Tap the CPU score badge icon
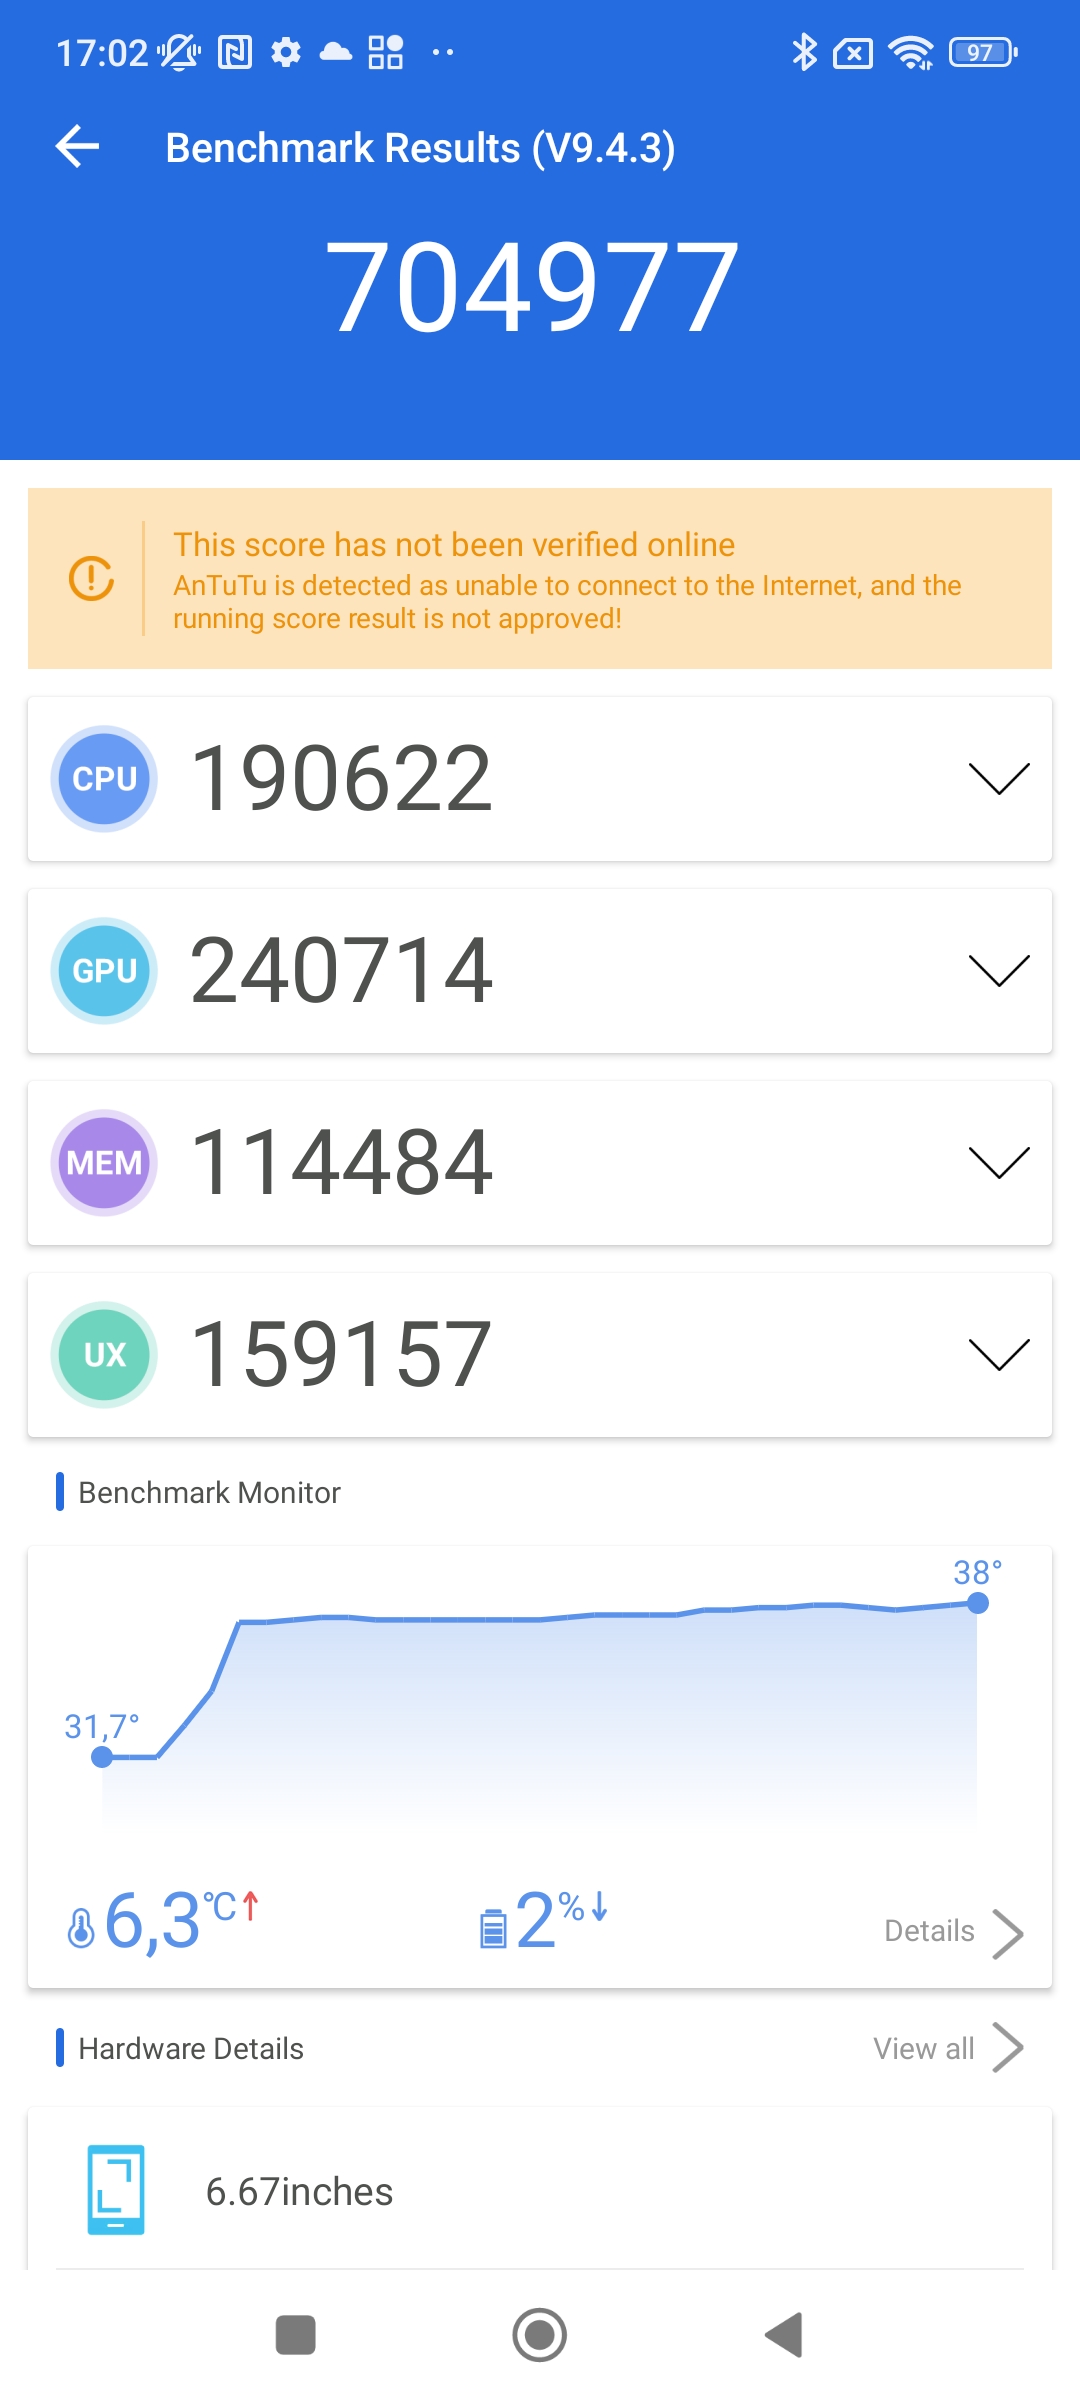 (104, 779)
